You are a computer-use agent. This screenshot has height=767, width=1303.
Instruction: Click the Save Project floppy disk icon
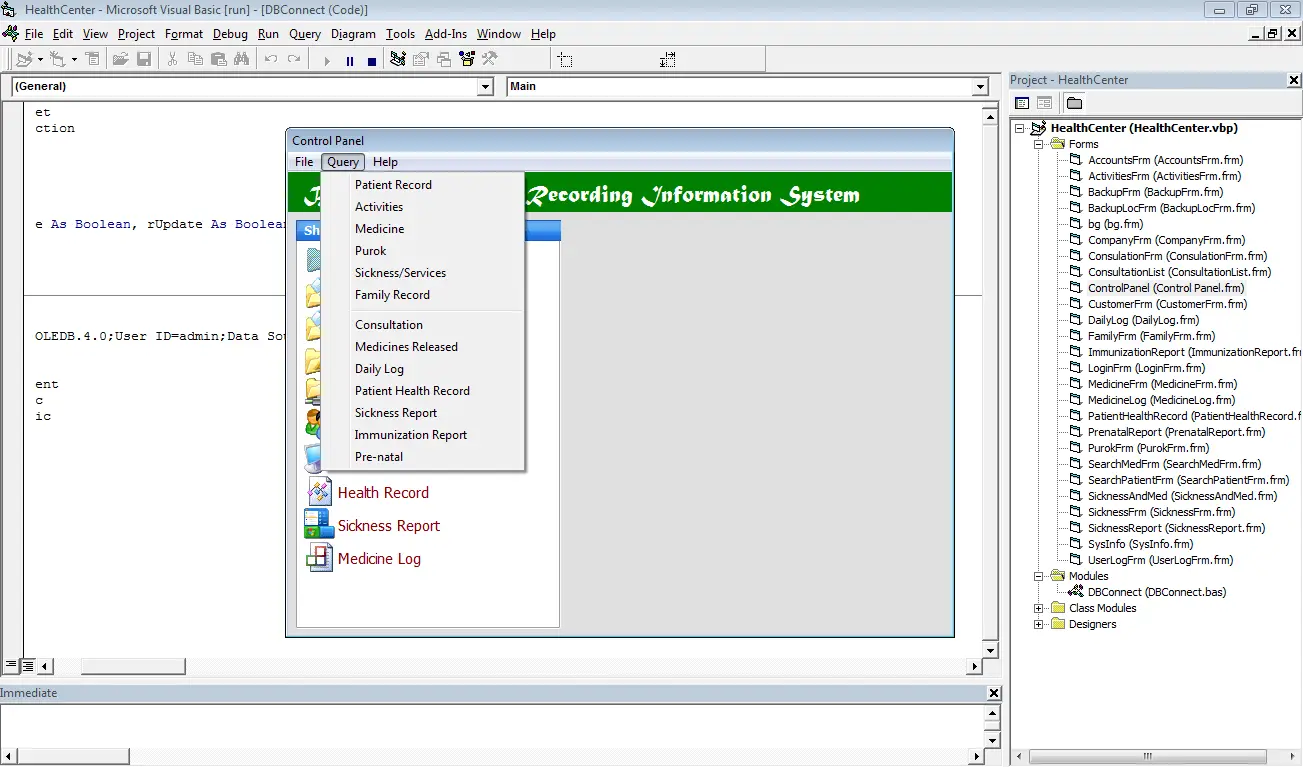tap(143, 60)
